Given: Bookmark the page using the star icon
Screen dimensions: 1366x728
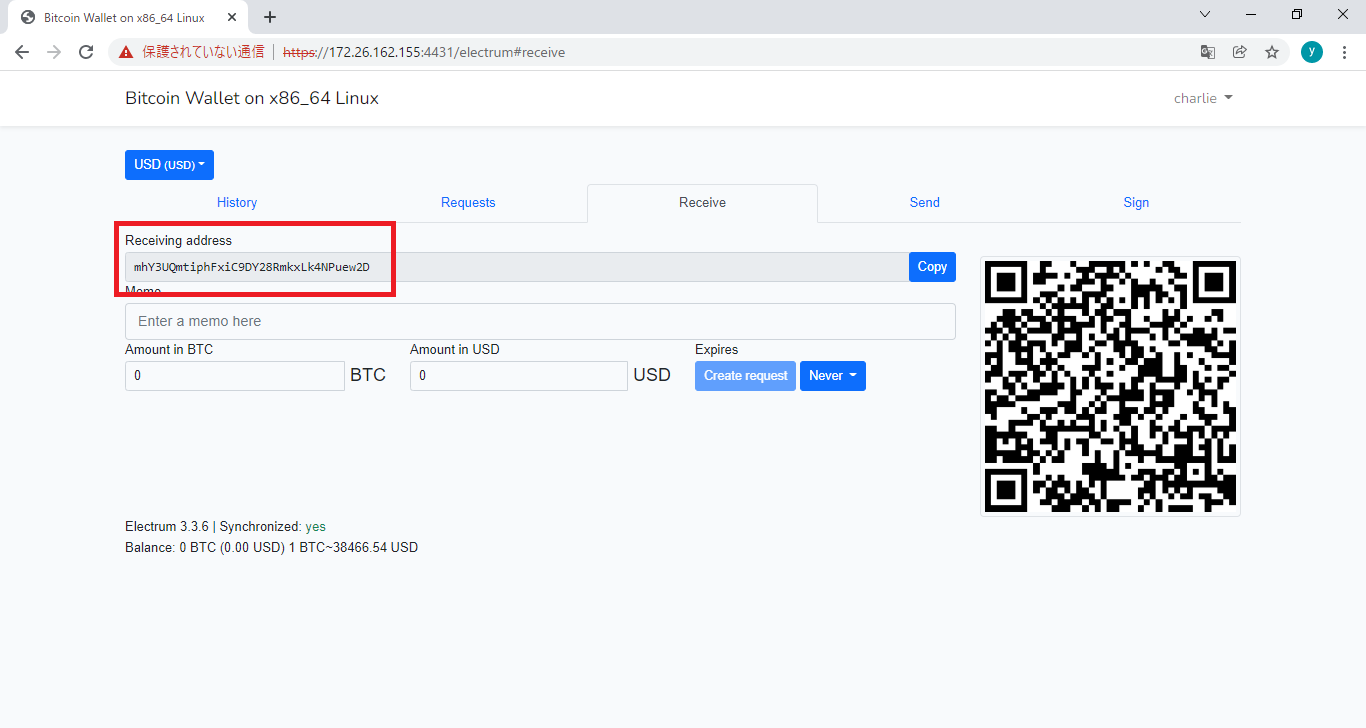Looking at the screenshot, I should tap(1271, 51).
